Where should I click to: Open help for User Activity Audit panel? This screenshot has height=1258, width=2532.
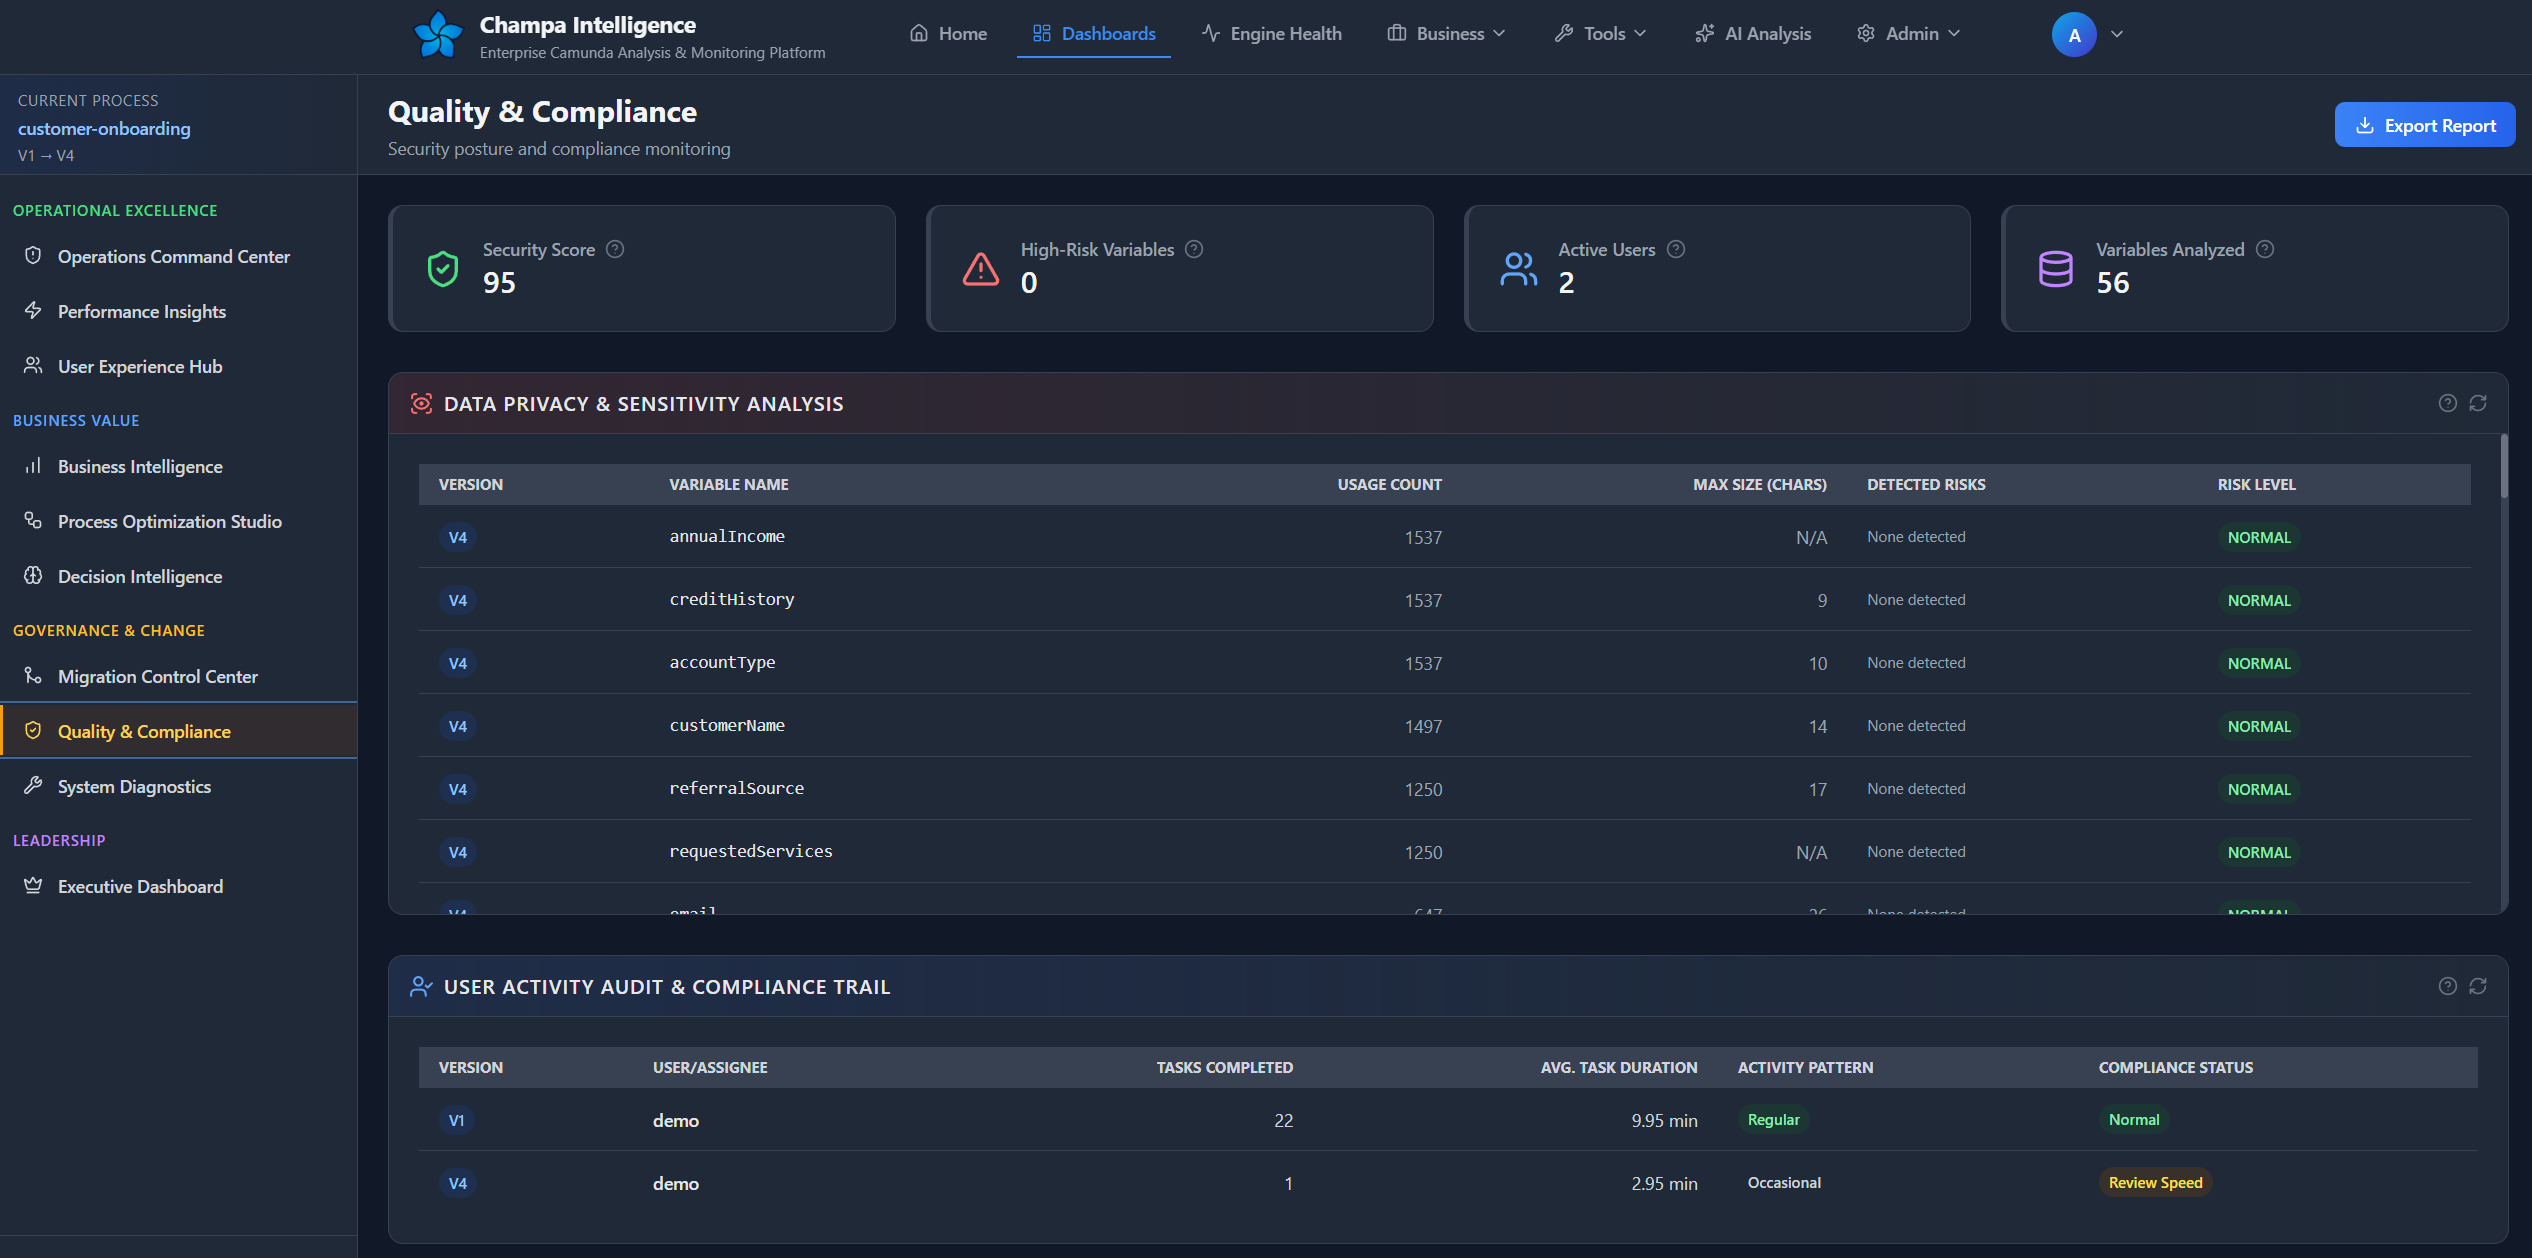pyautogui.click(x=2447, y=986)
